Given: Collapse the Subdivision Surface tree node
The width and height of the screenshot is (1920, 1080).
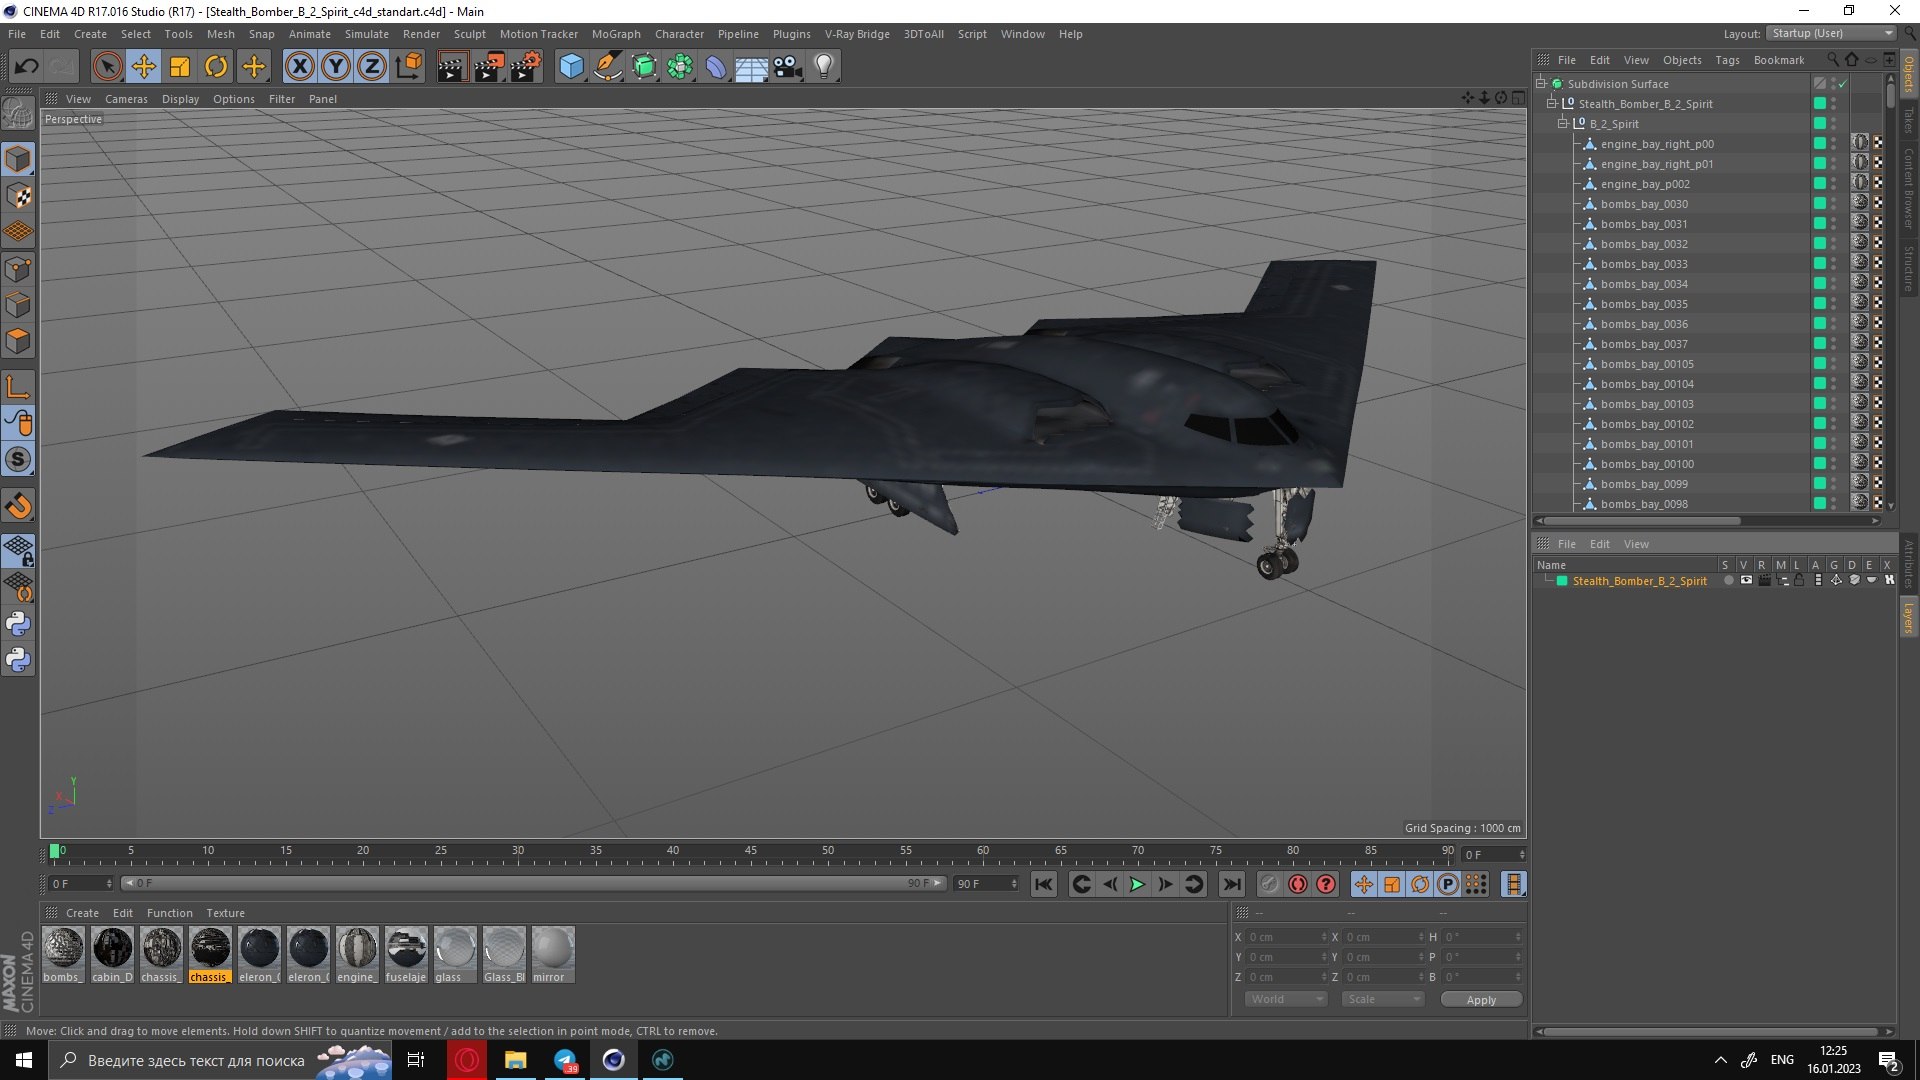Looking at the screenshot, I should pos(1541,84).
